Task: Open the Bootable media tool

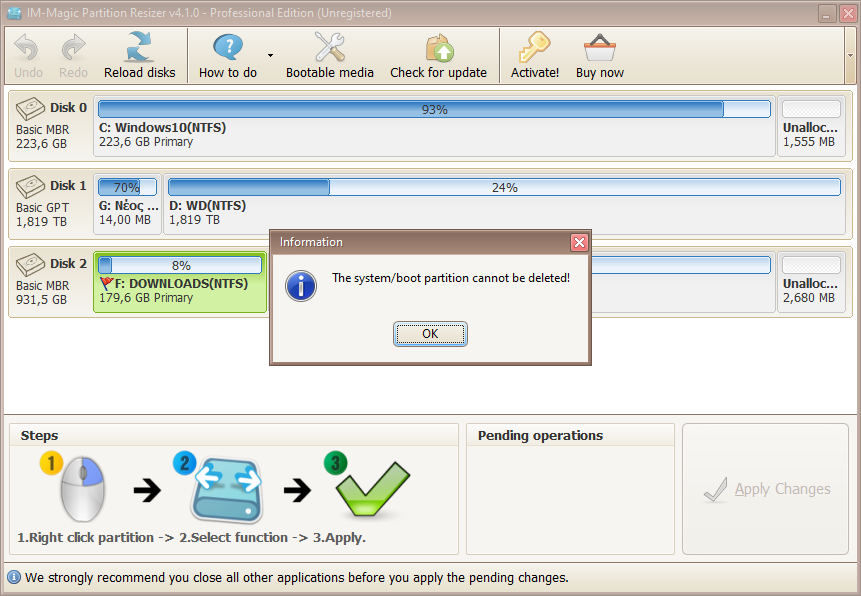Action: click(329, 55)
